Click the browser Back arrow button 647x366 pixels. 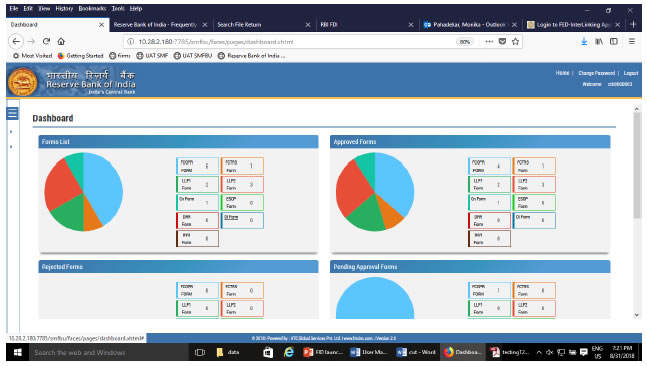tap(16, 41)
